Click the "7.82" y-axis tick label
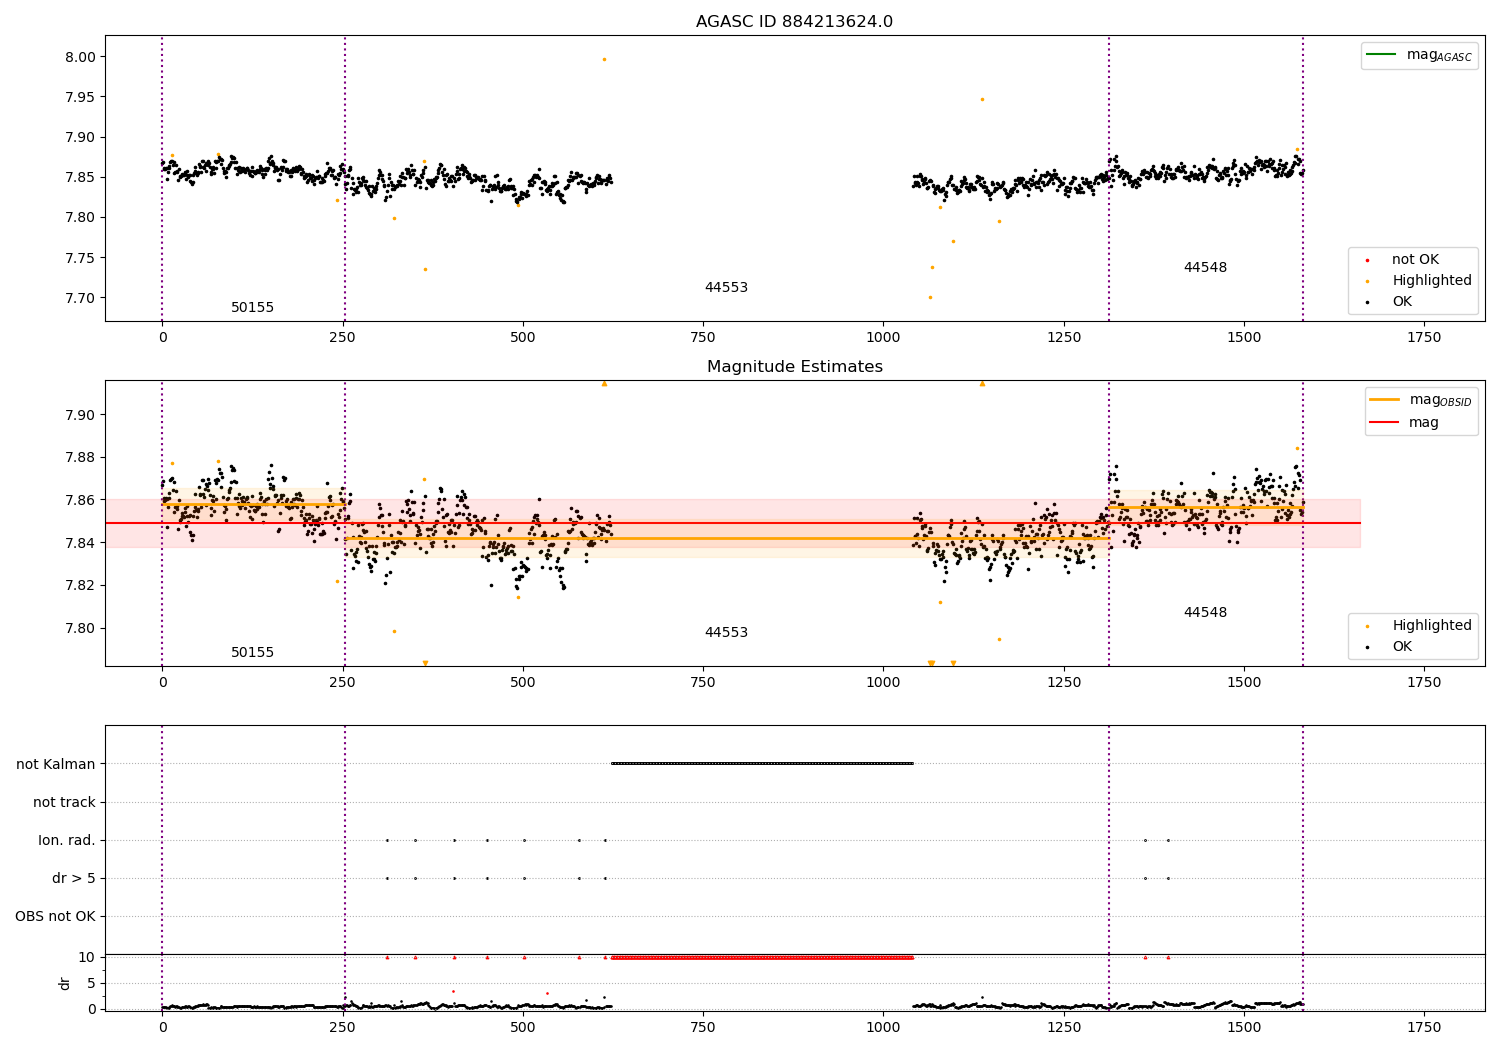 (x=80, y=586)
